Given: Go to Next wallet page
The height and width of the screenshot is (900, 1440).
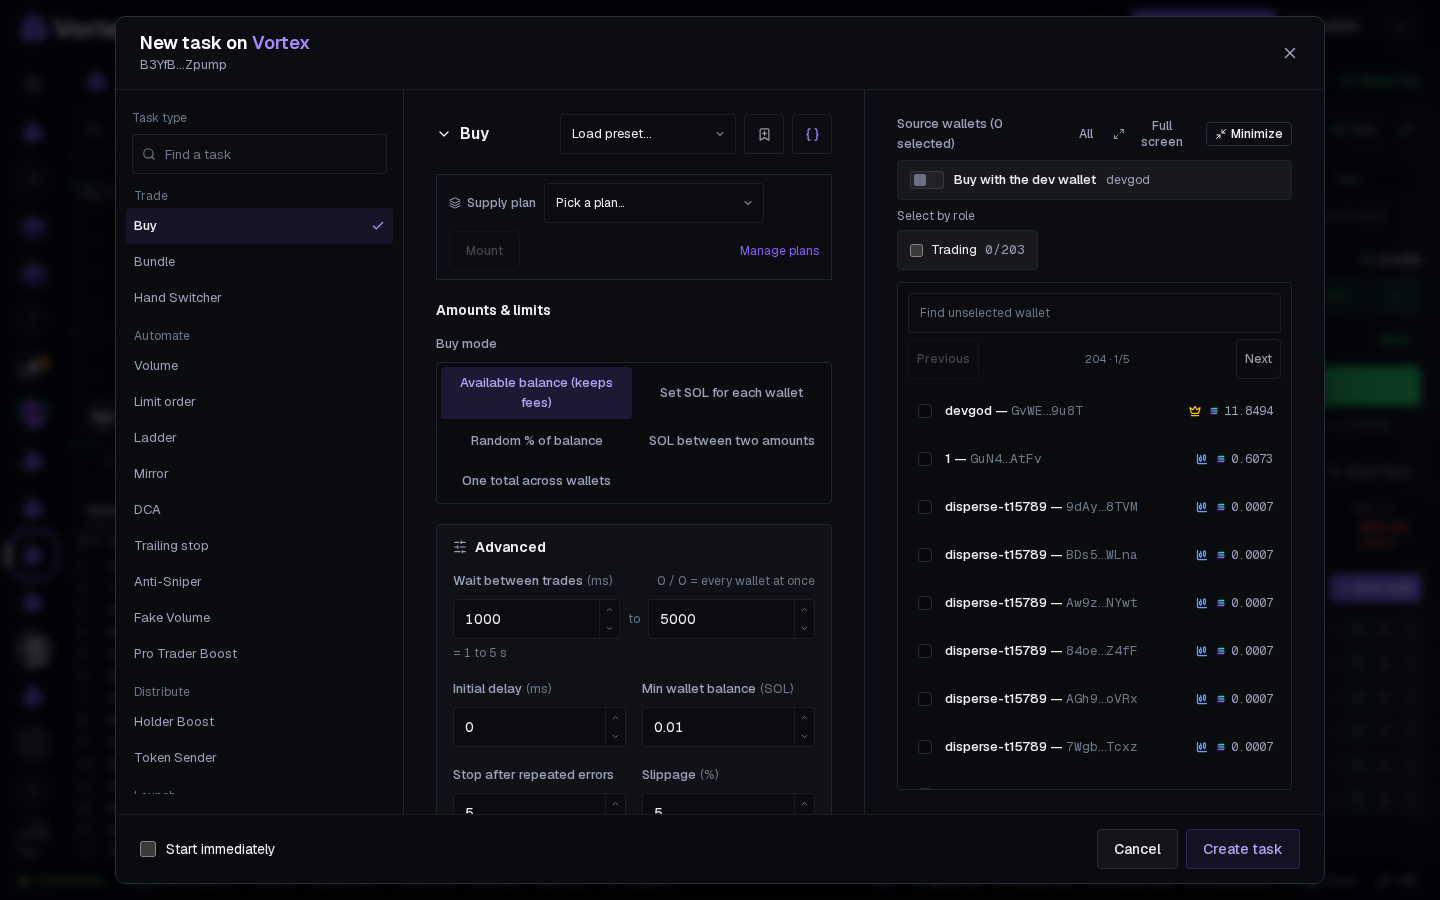Looking at the screenshot, I should coord(1258,359).
